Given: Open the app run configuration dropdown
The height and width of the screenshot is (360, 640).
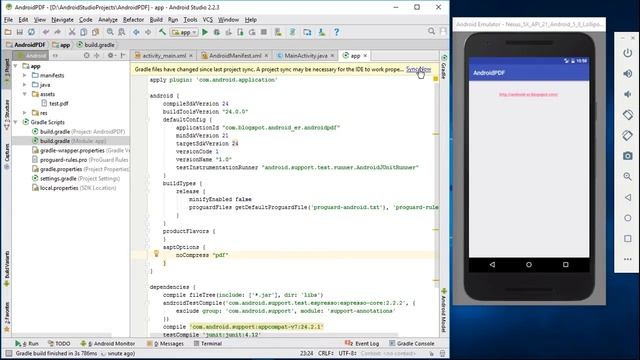Looking at the screenshot, I should pos(185,32).
